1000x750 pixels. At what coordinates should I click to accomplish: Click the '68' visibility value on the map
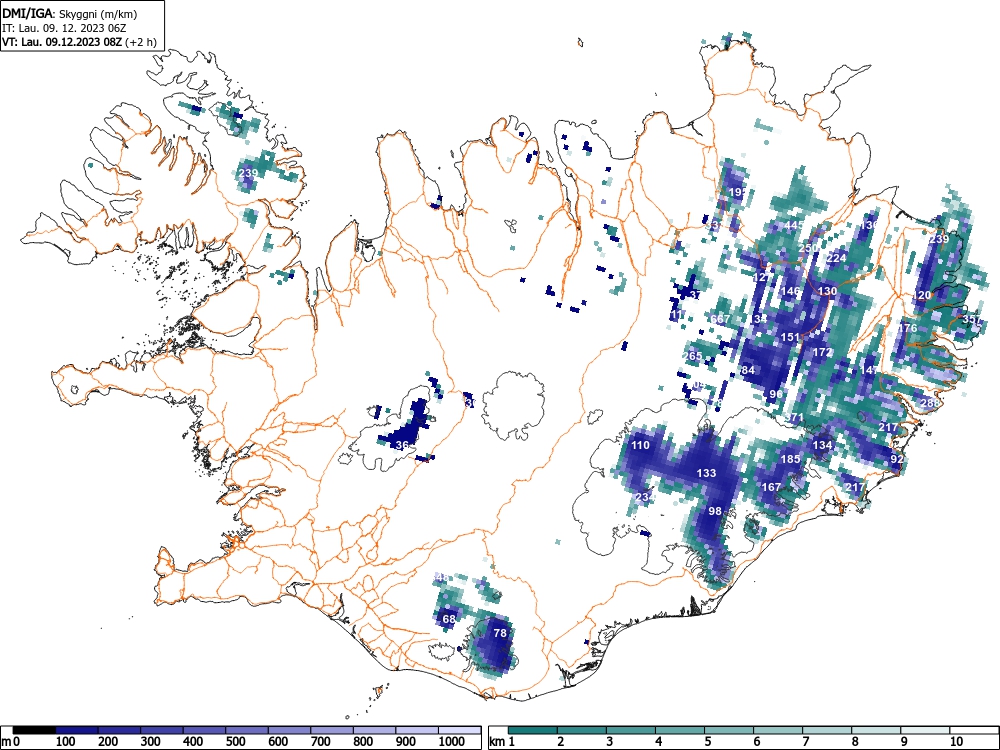(x=449, y=619)
